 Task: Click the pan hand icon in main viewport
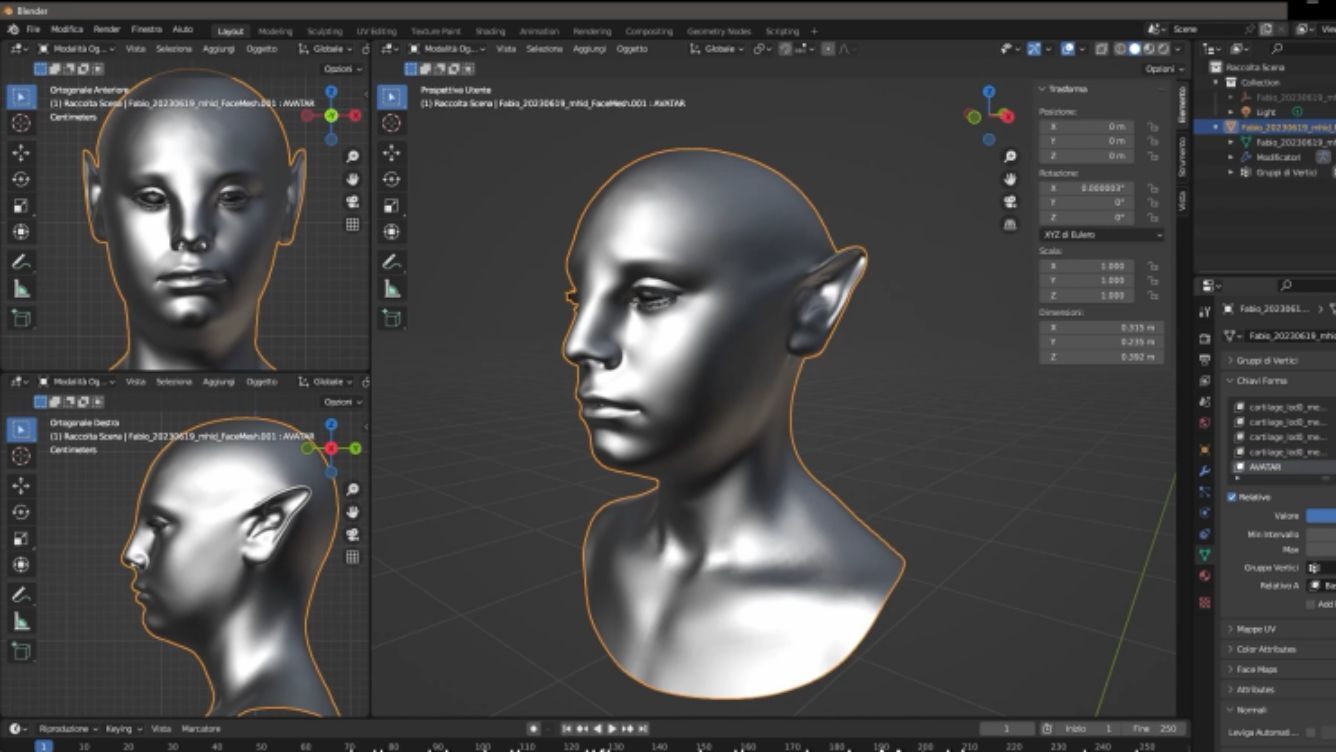coord(1010,179)
